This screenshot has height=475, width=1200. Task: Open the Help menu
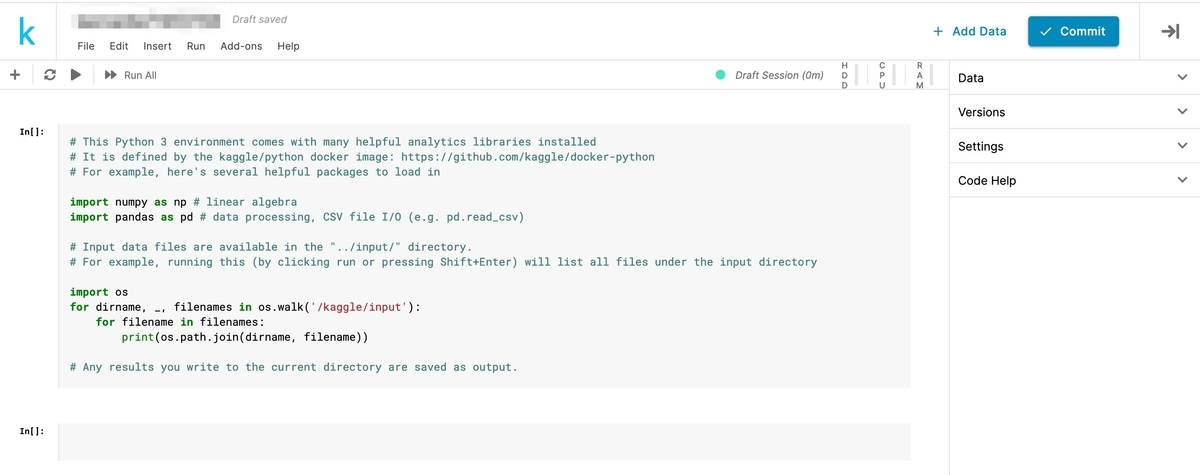tap(288, 46)
